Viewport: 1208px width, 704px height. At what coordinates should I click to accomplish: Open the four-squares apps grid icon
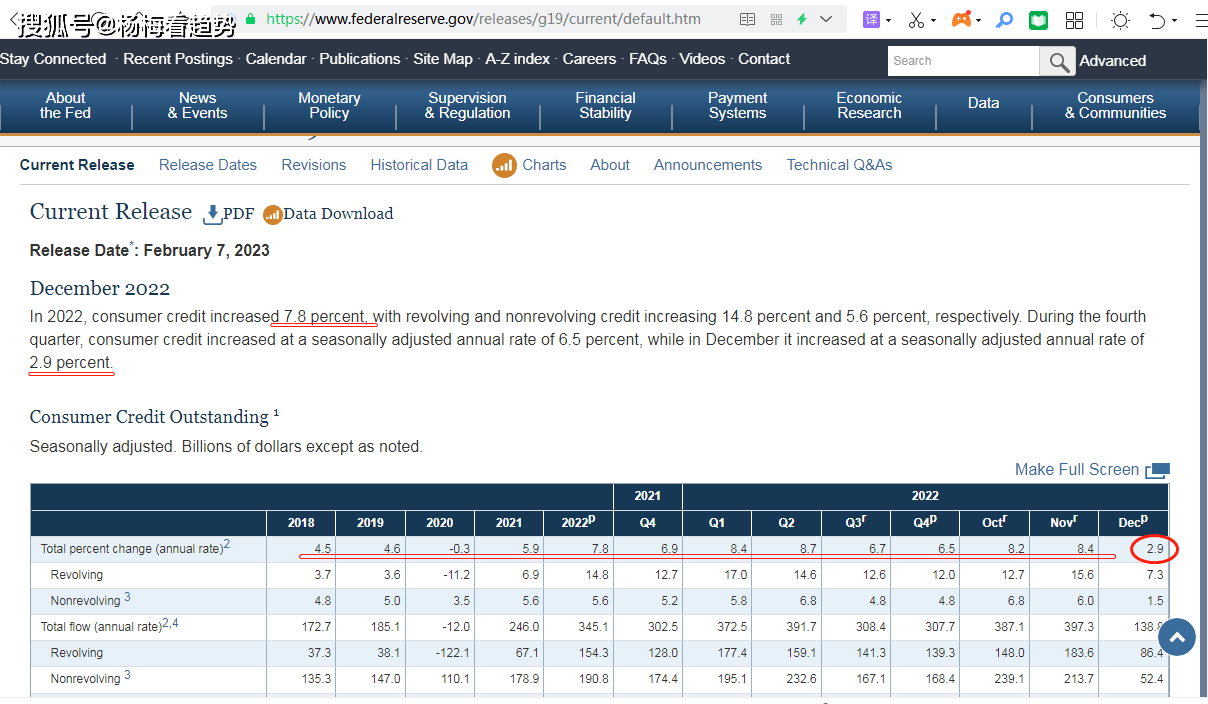1074,20
